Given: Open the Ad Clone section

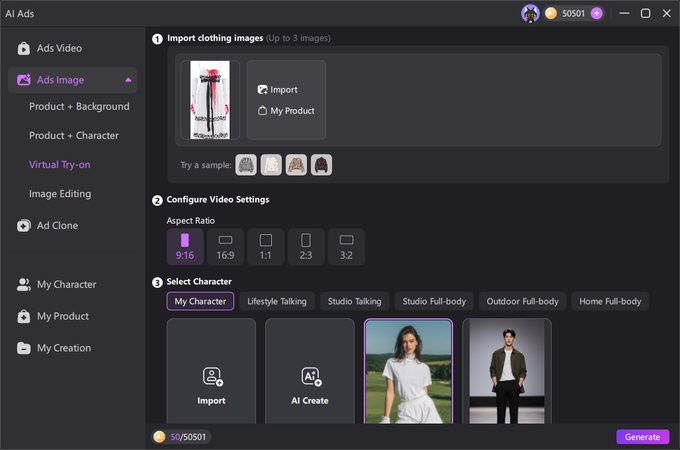Looking at the screenshot, I should (48, 225).
